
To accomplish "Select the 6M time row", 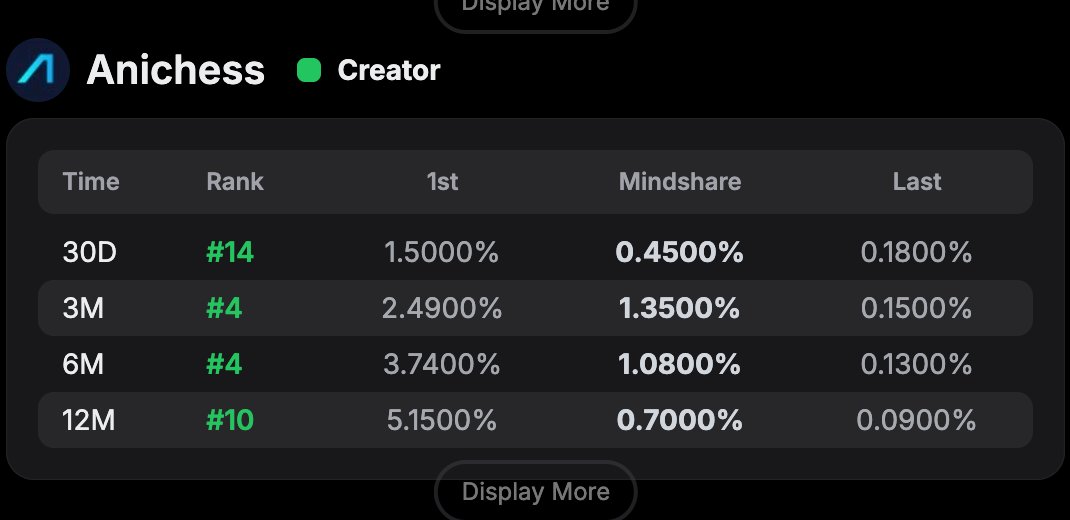I will (83, 364).
